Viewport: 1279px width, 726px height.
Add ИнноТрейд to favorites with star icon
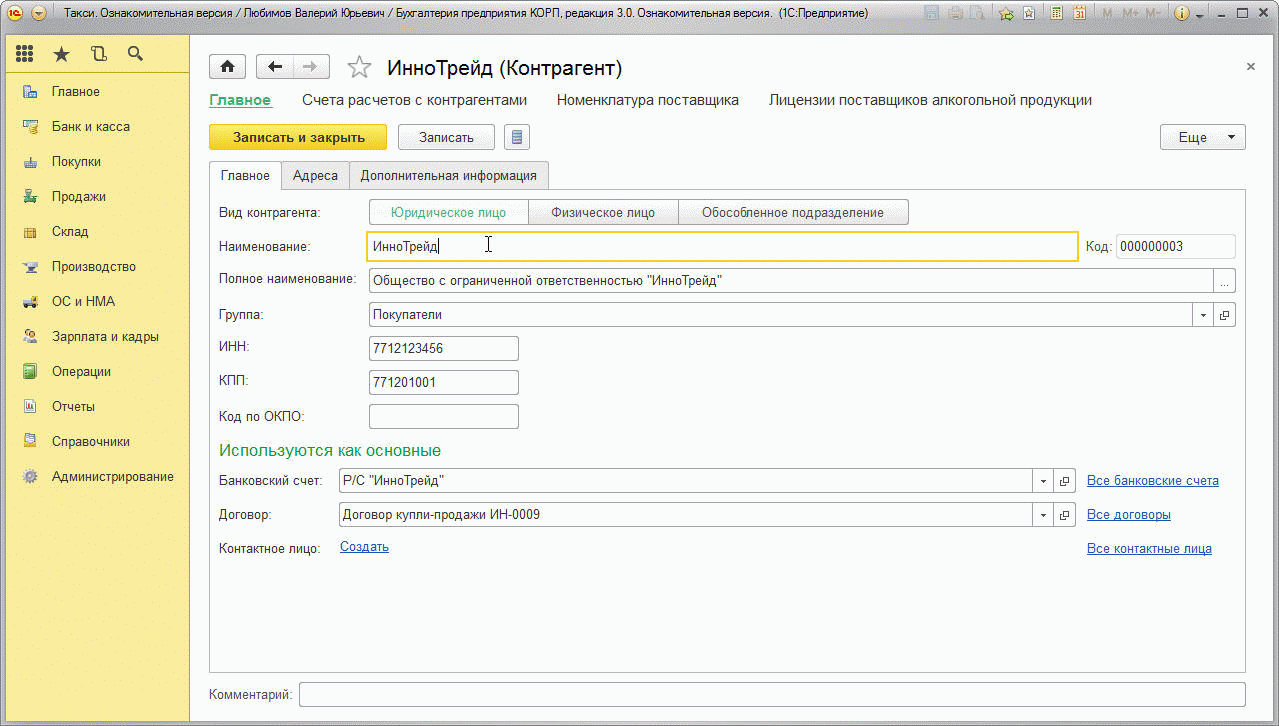point(359,68)
